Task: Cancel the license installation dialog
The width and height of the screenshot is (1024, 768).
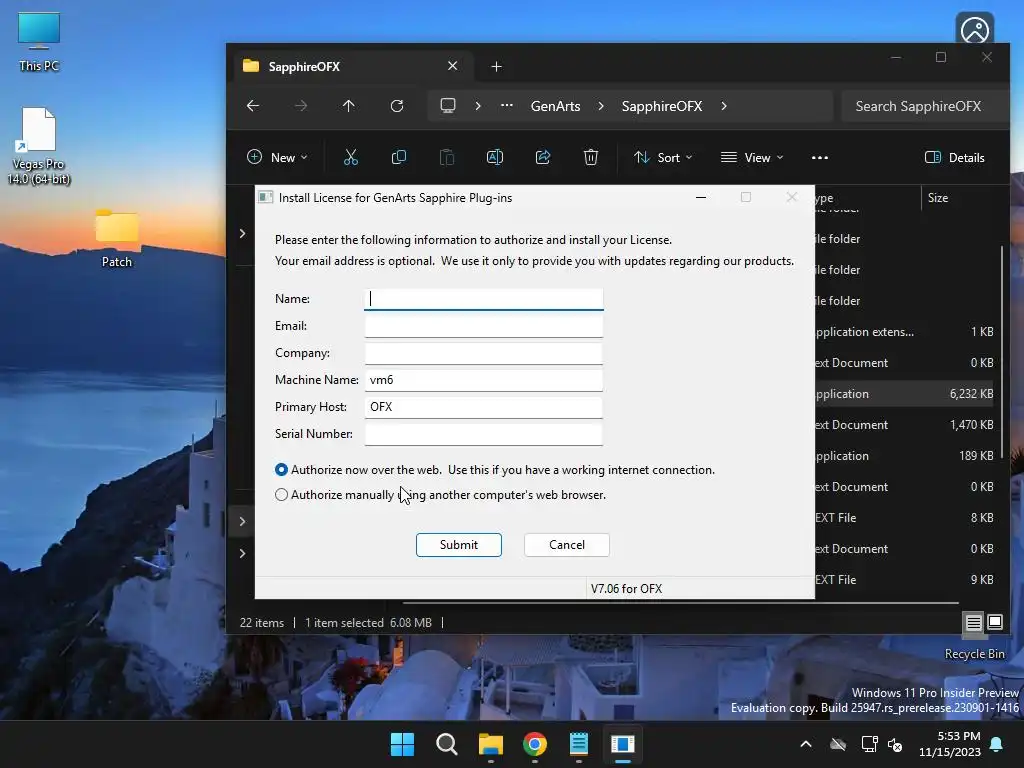Action: click(567, 545)
